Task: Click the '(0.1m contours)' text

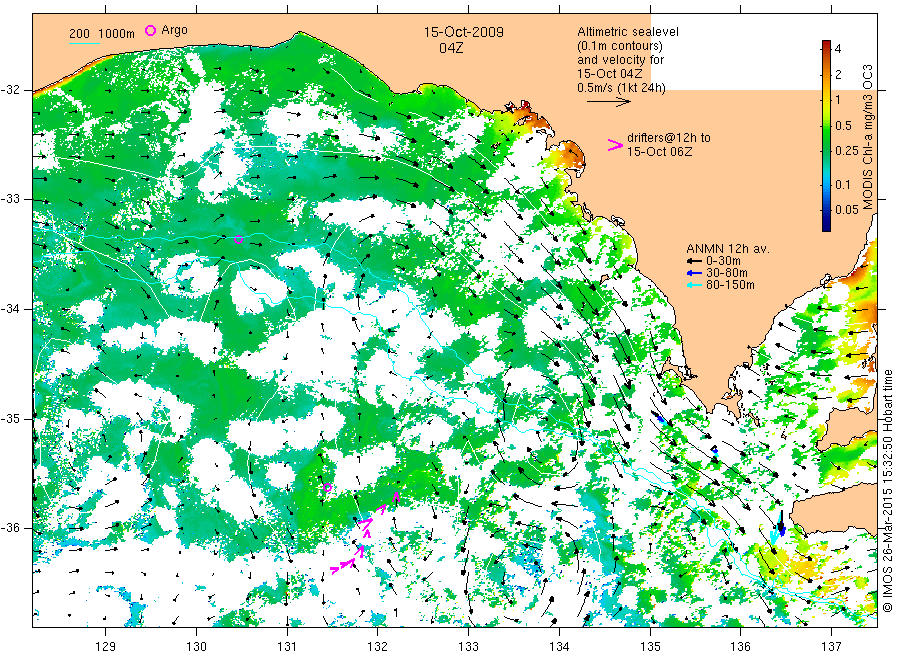Action: [x=620, y=46]
